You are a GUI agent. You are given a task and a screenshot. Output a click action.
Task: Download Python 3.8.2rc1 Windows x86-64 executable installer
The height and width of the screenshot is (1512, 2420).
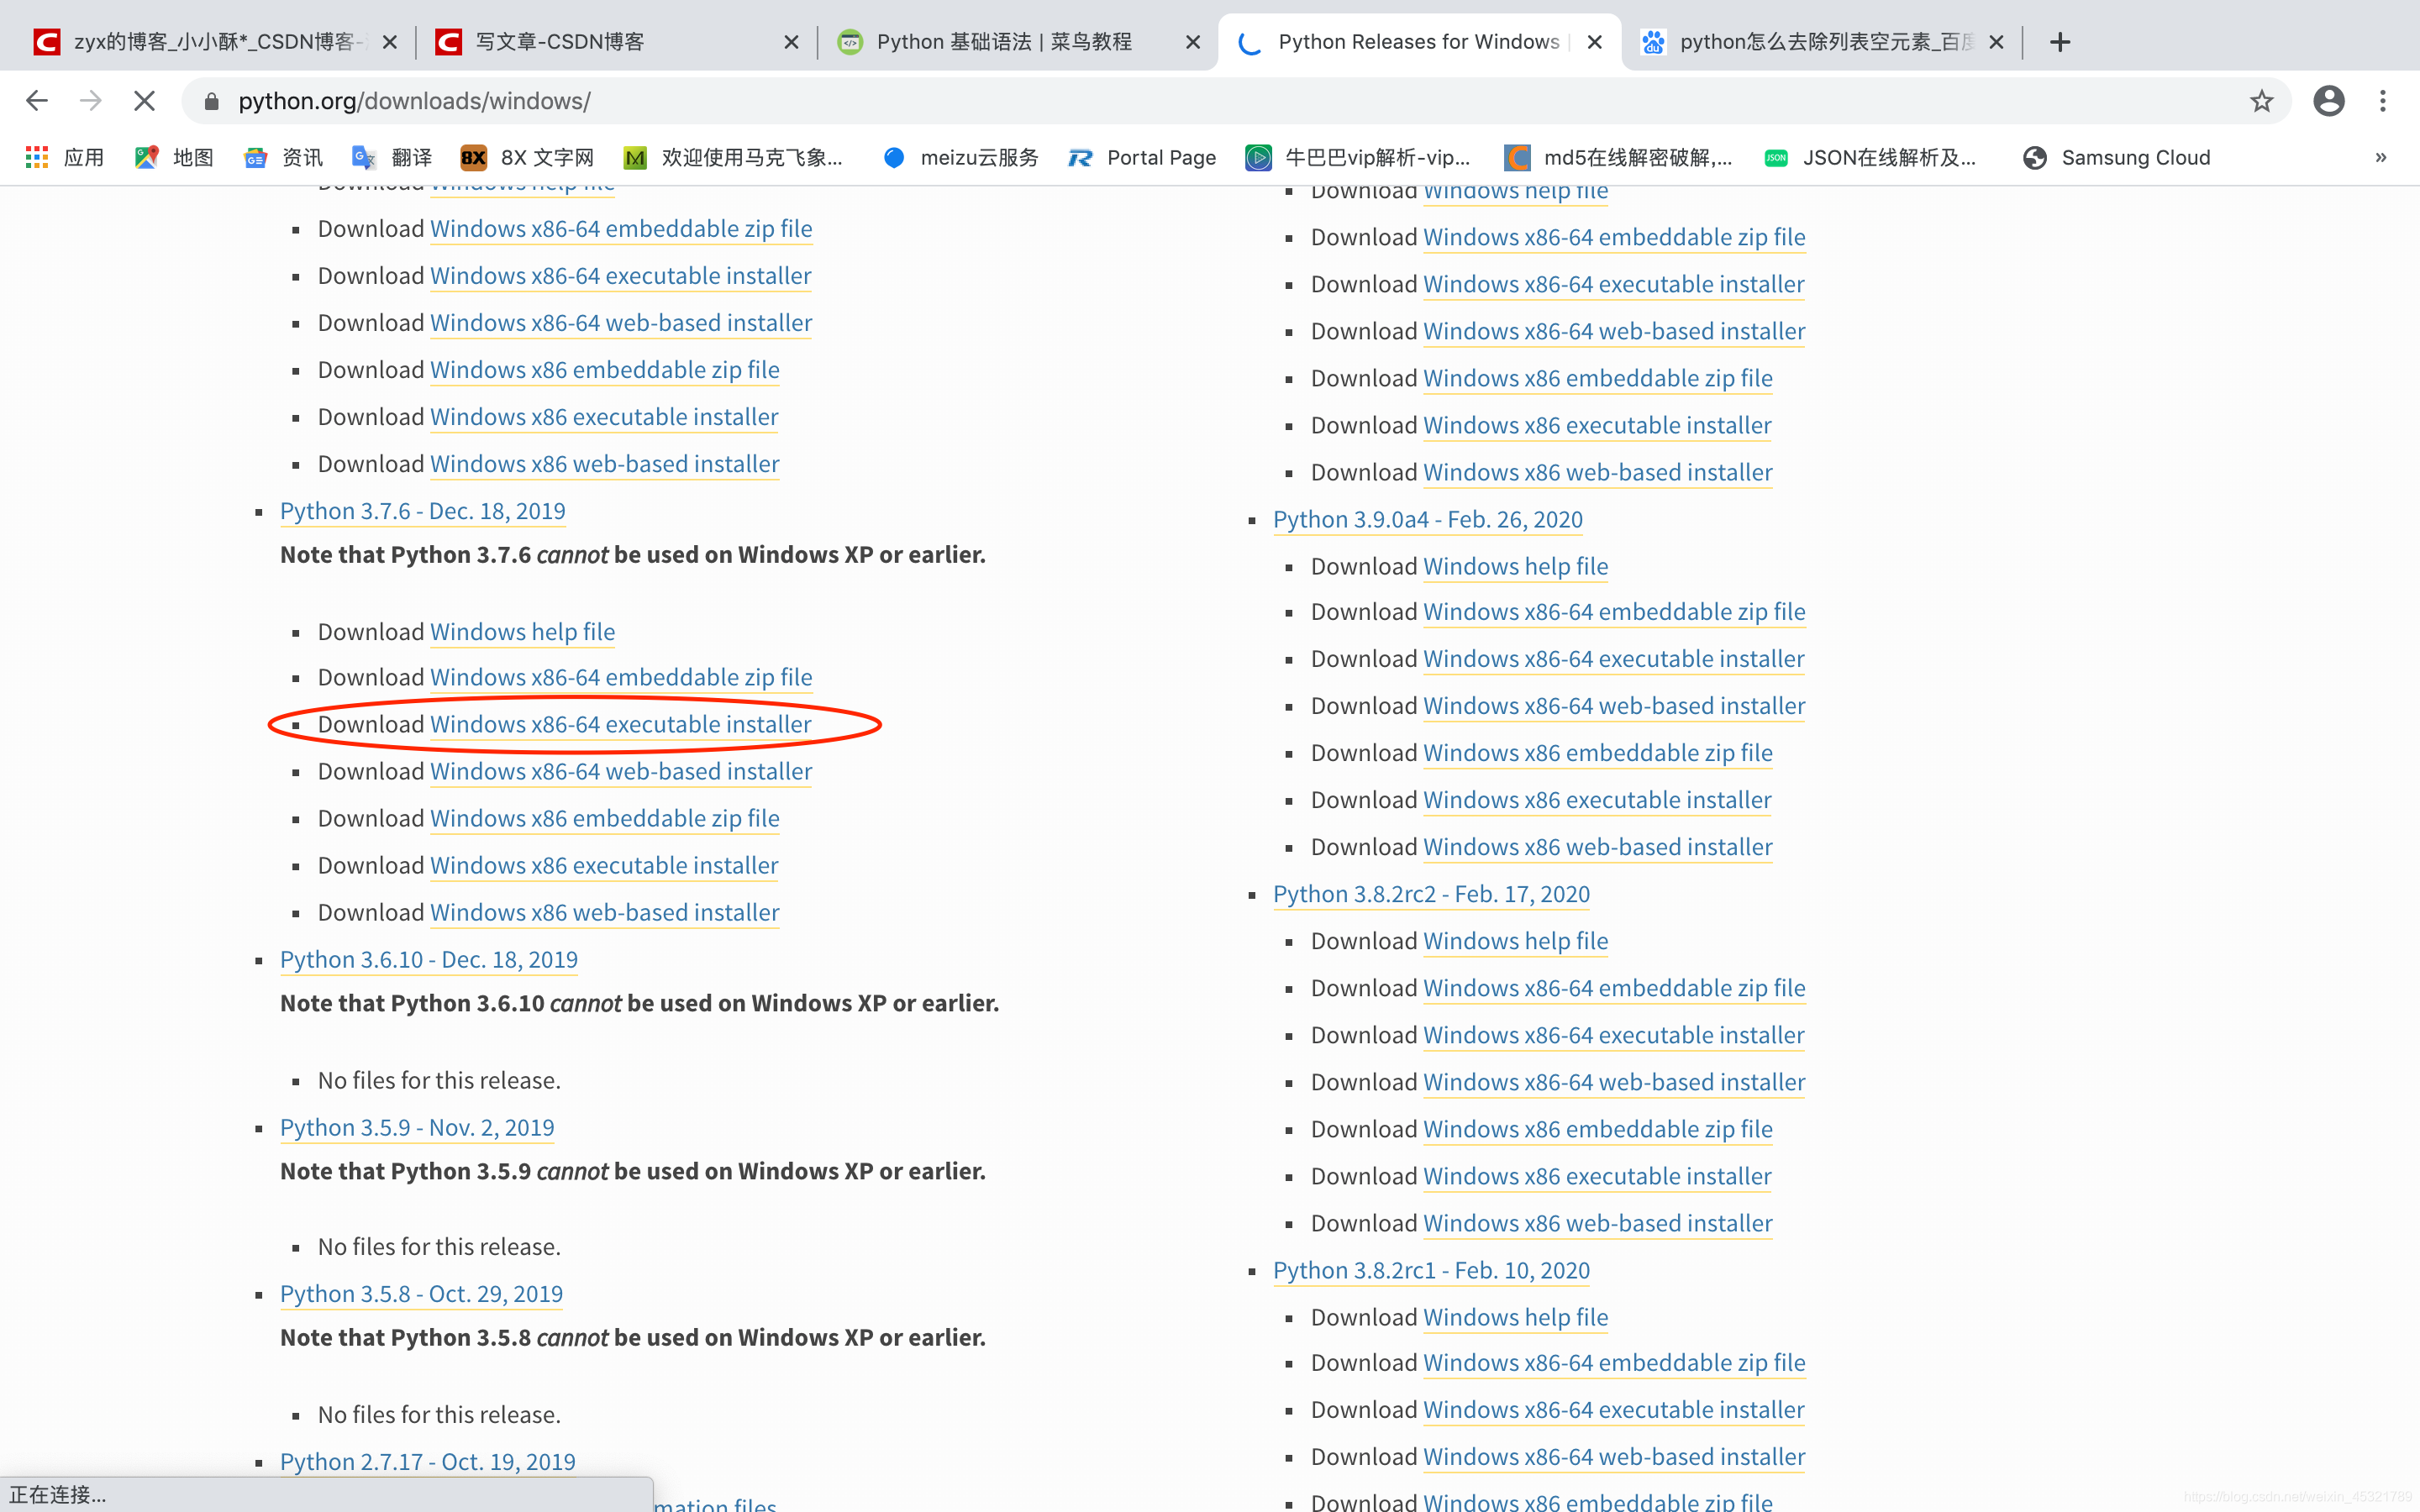(1613, 1409)
